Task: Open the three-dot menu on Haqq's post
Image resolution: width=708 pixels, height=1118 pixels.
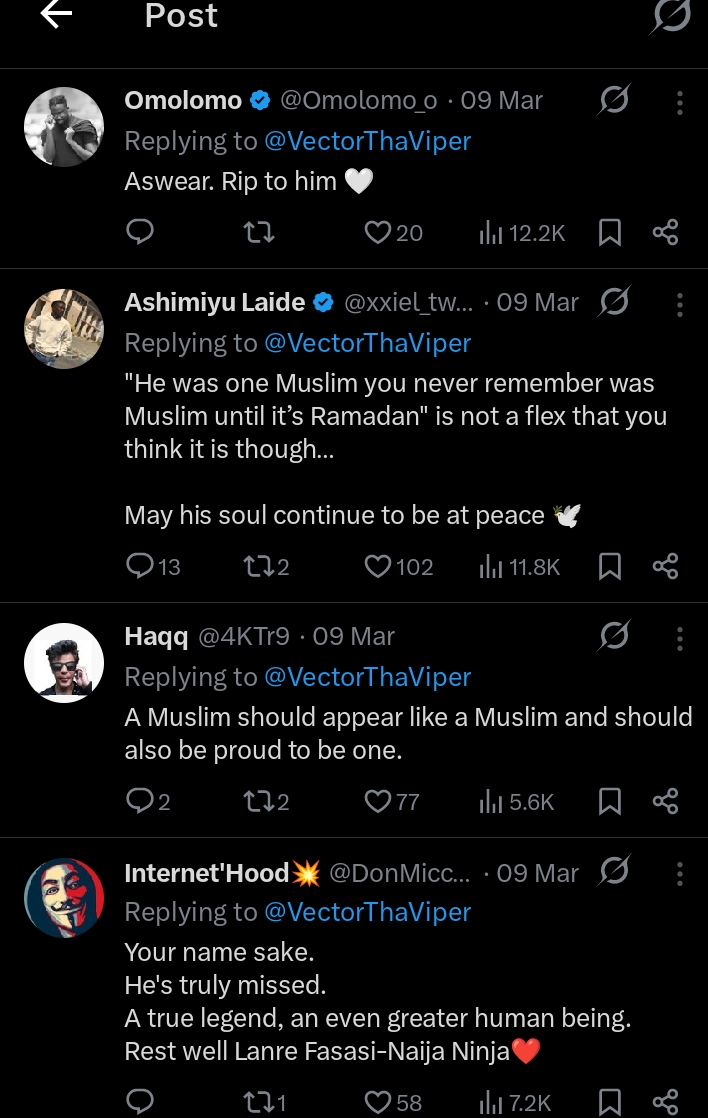Action: [680, 637]
